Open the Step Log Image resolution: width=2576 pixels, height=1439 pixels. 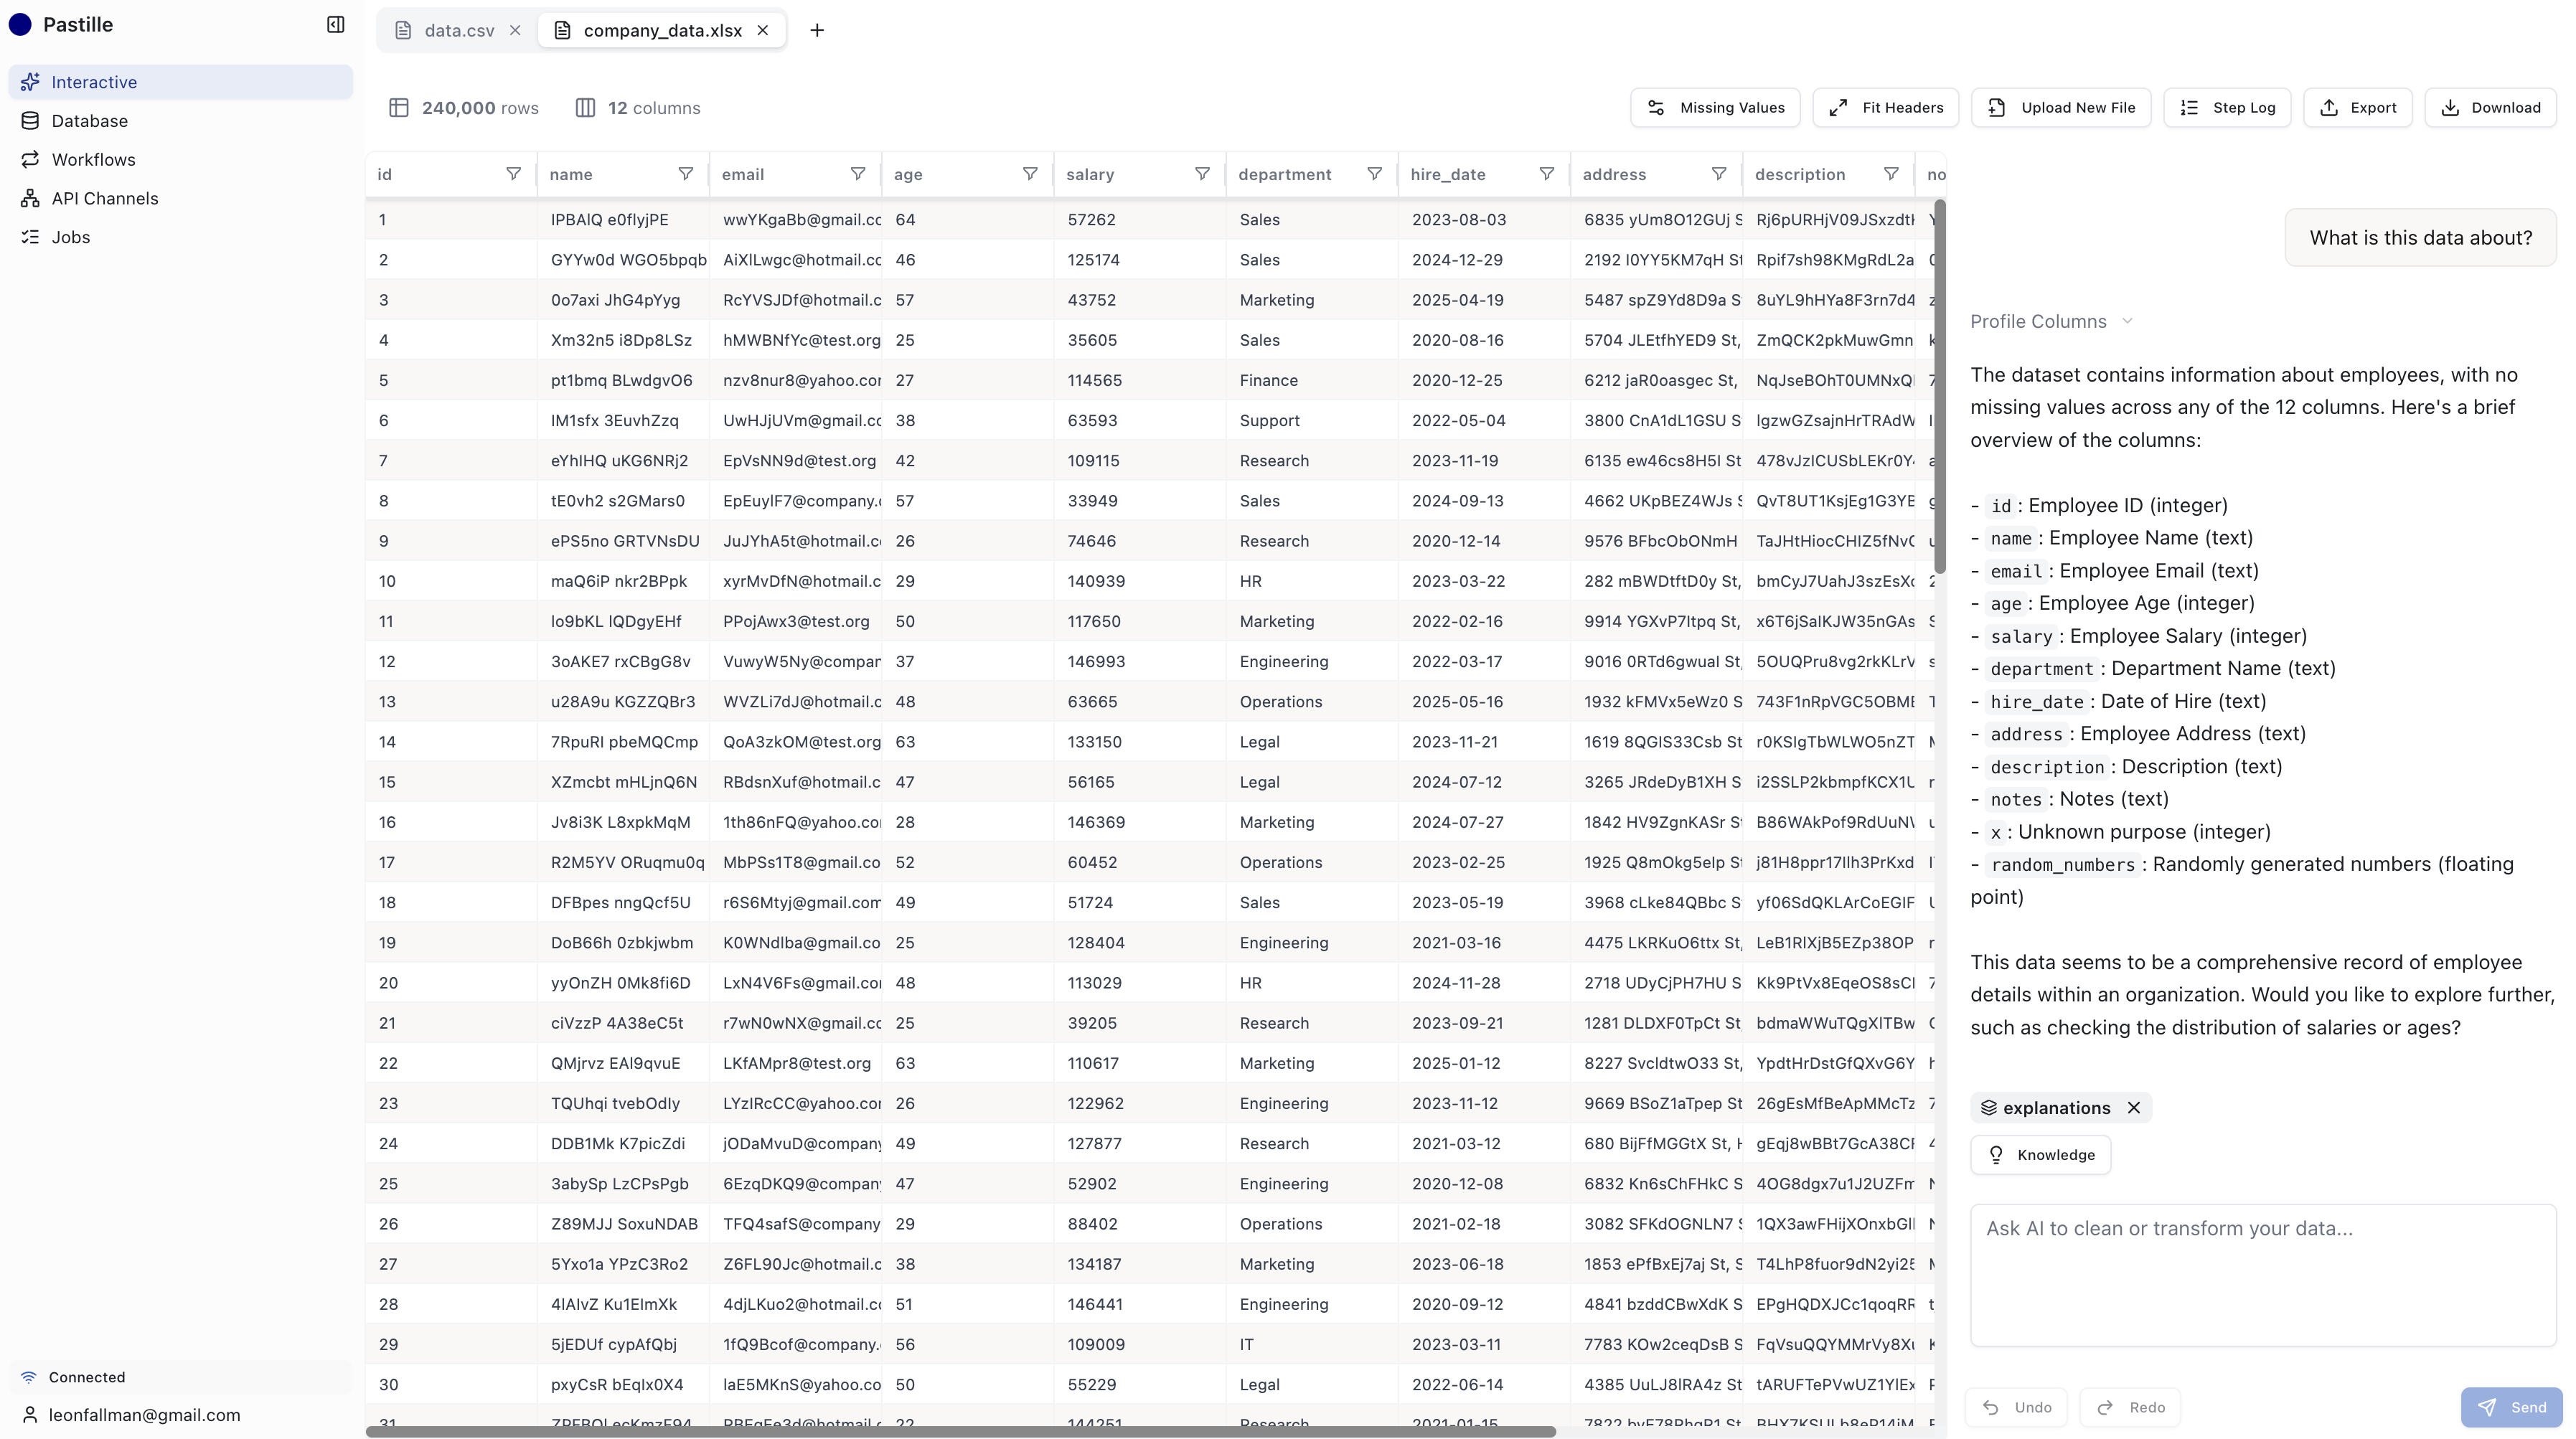coord(2227,108)
